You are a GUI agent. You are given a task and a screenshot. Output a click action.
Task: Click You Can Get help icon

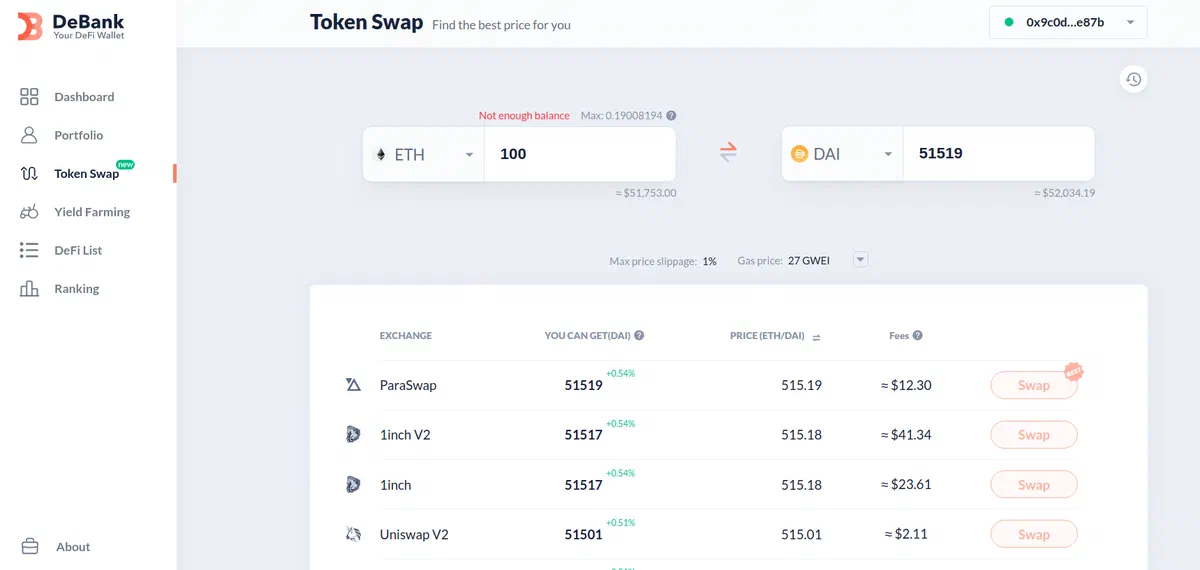coord(639,336)
